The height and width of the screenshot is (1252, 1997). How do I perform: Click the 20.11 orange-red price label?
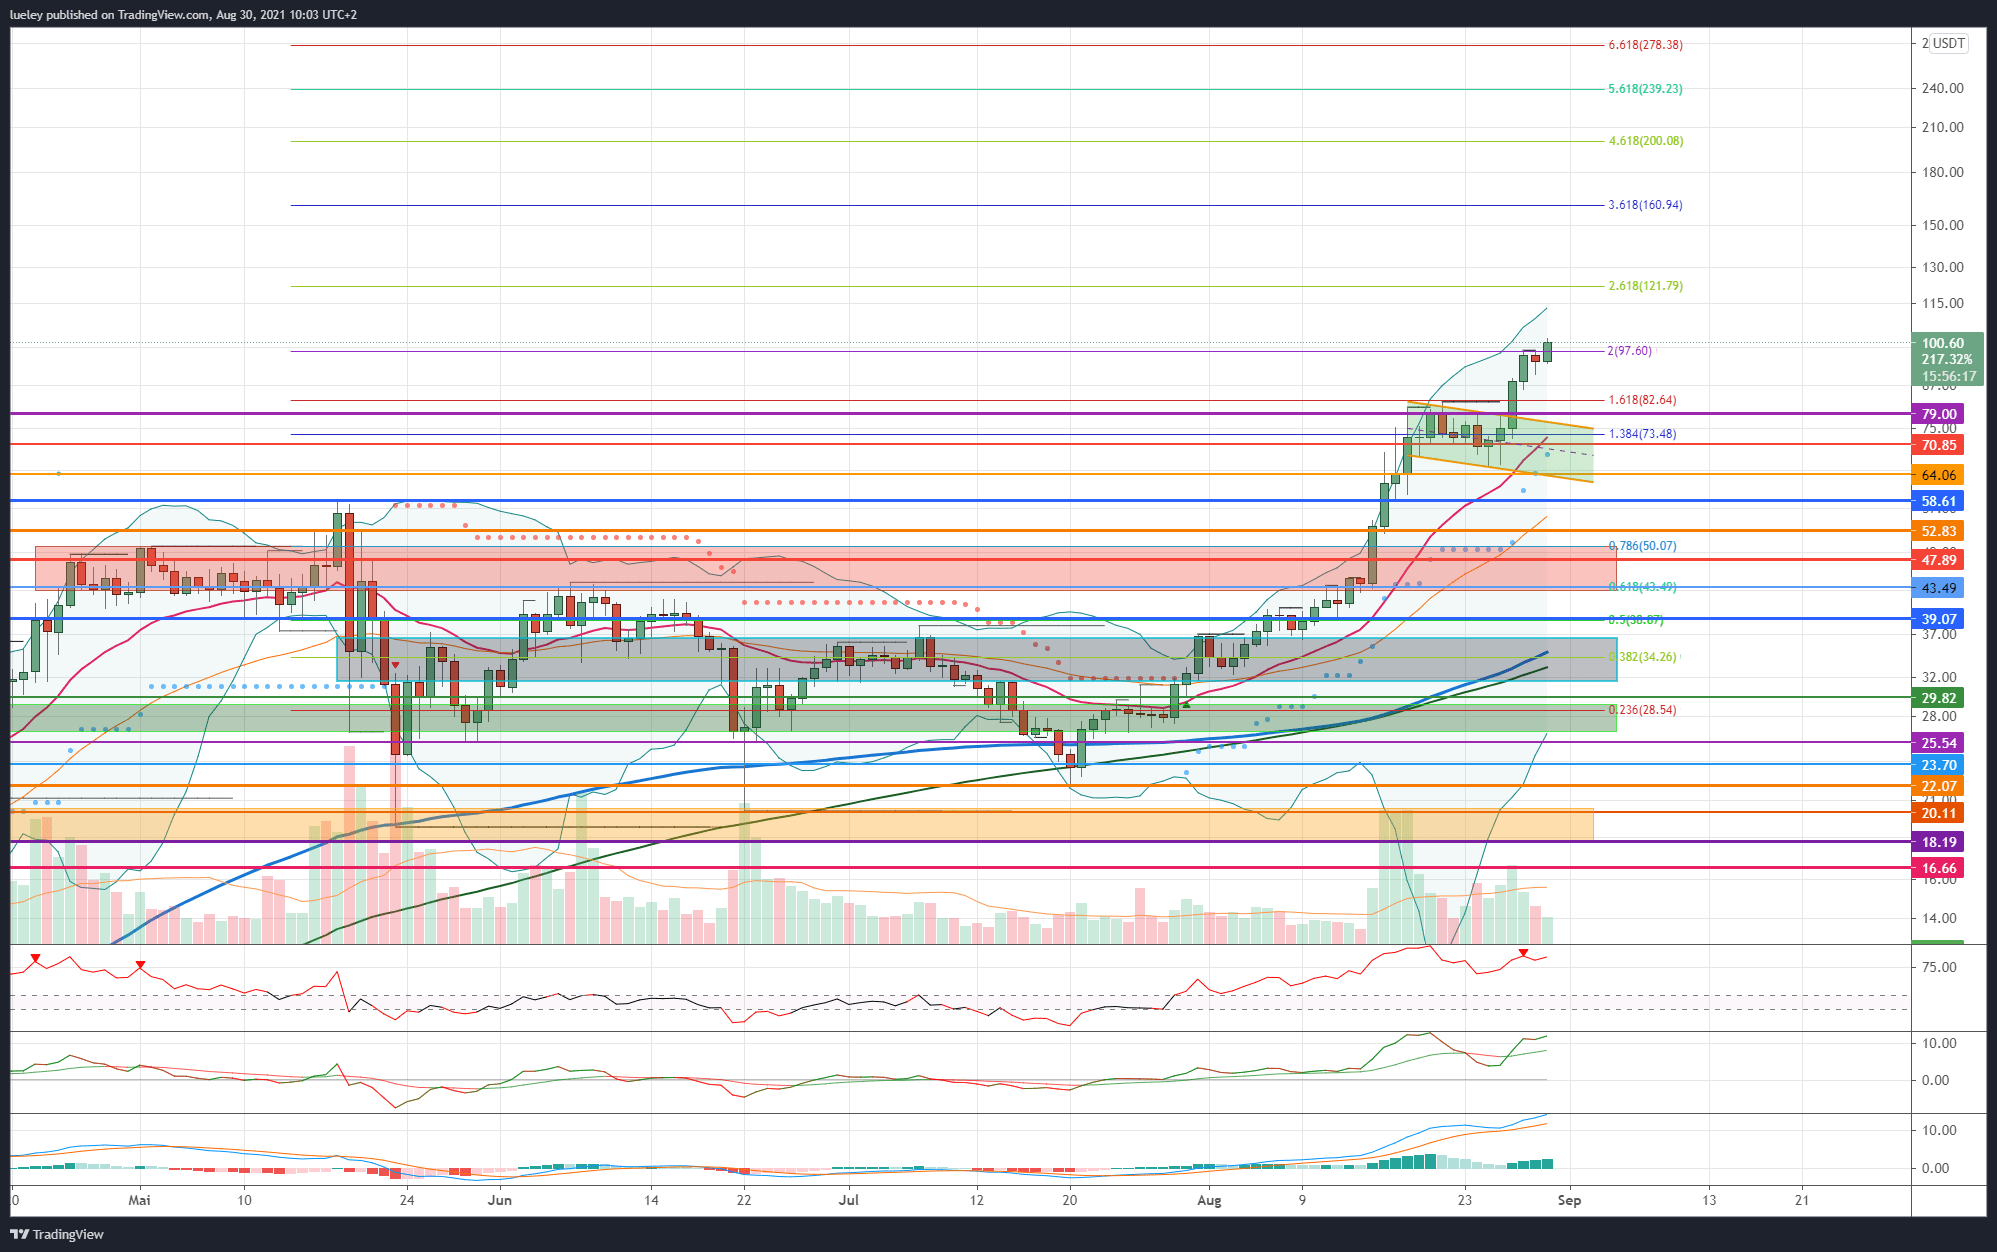coord(1938,813)
